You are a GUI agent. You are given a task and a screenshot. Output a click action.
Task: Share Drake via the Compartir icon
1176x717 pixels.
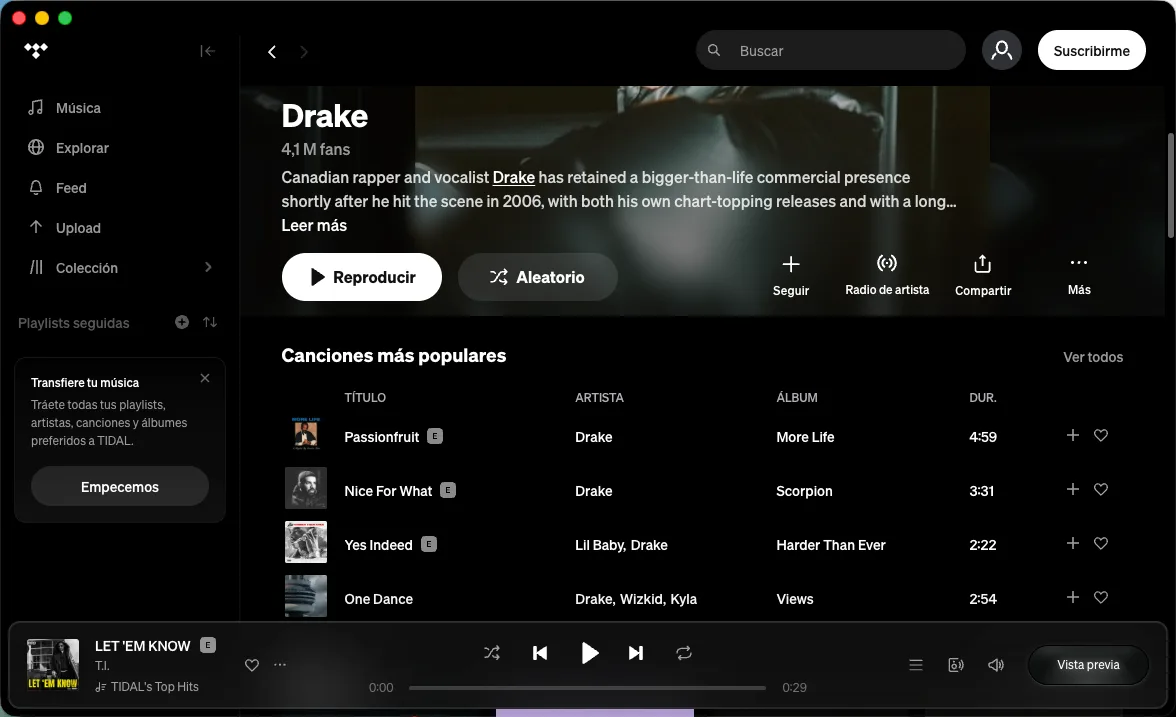(982, 263)
